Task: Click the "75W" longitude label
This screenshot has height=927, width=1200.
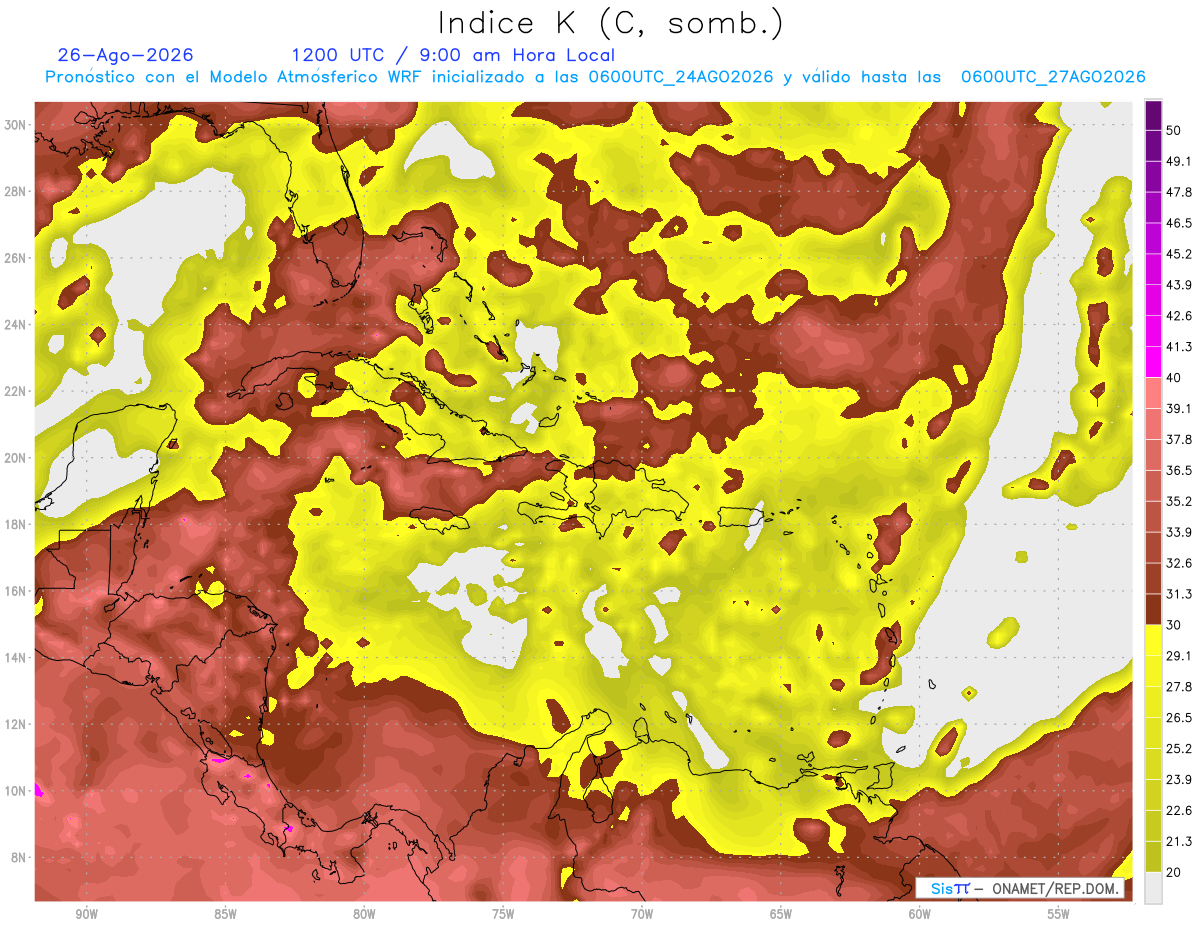Action: coord(503,914)
